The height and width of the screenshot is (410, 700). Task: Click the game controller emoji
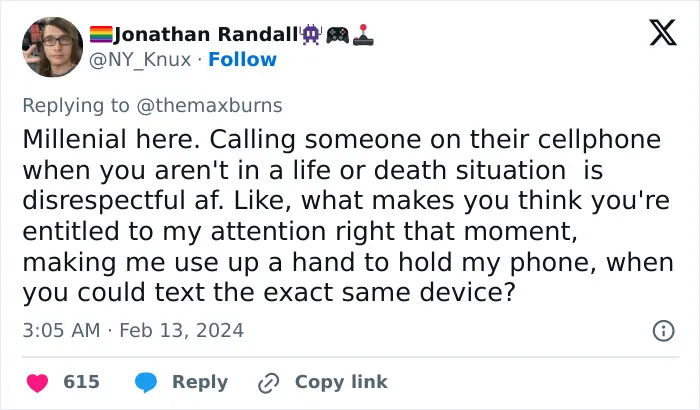(x=338, y=35)
